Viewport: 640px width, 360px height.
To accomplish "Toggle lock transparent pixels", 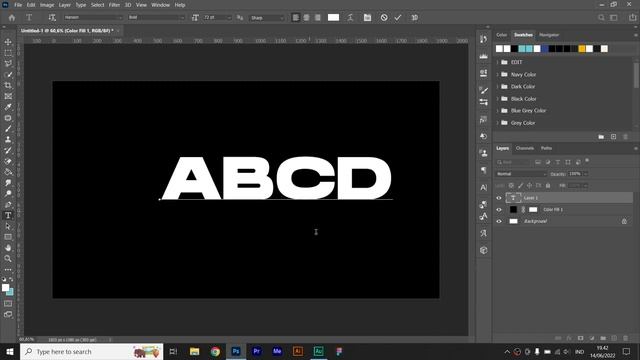I will pos(511,186).
